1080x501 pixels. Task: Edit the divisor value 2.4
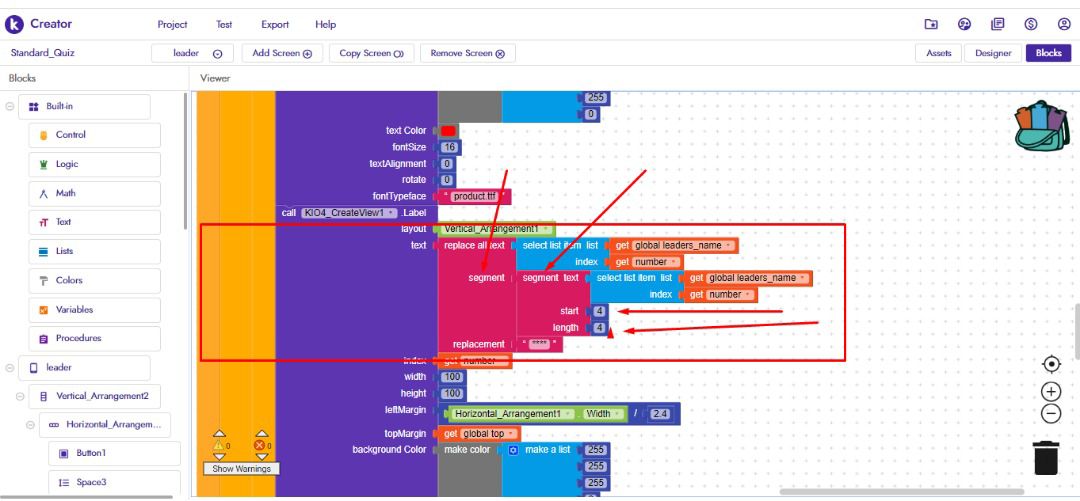pos(660,414)
